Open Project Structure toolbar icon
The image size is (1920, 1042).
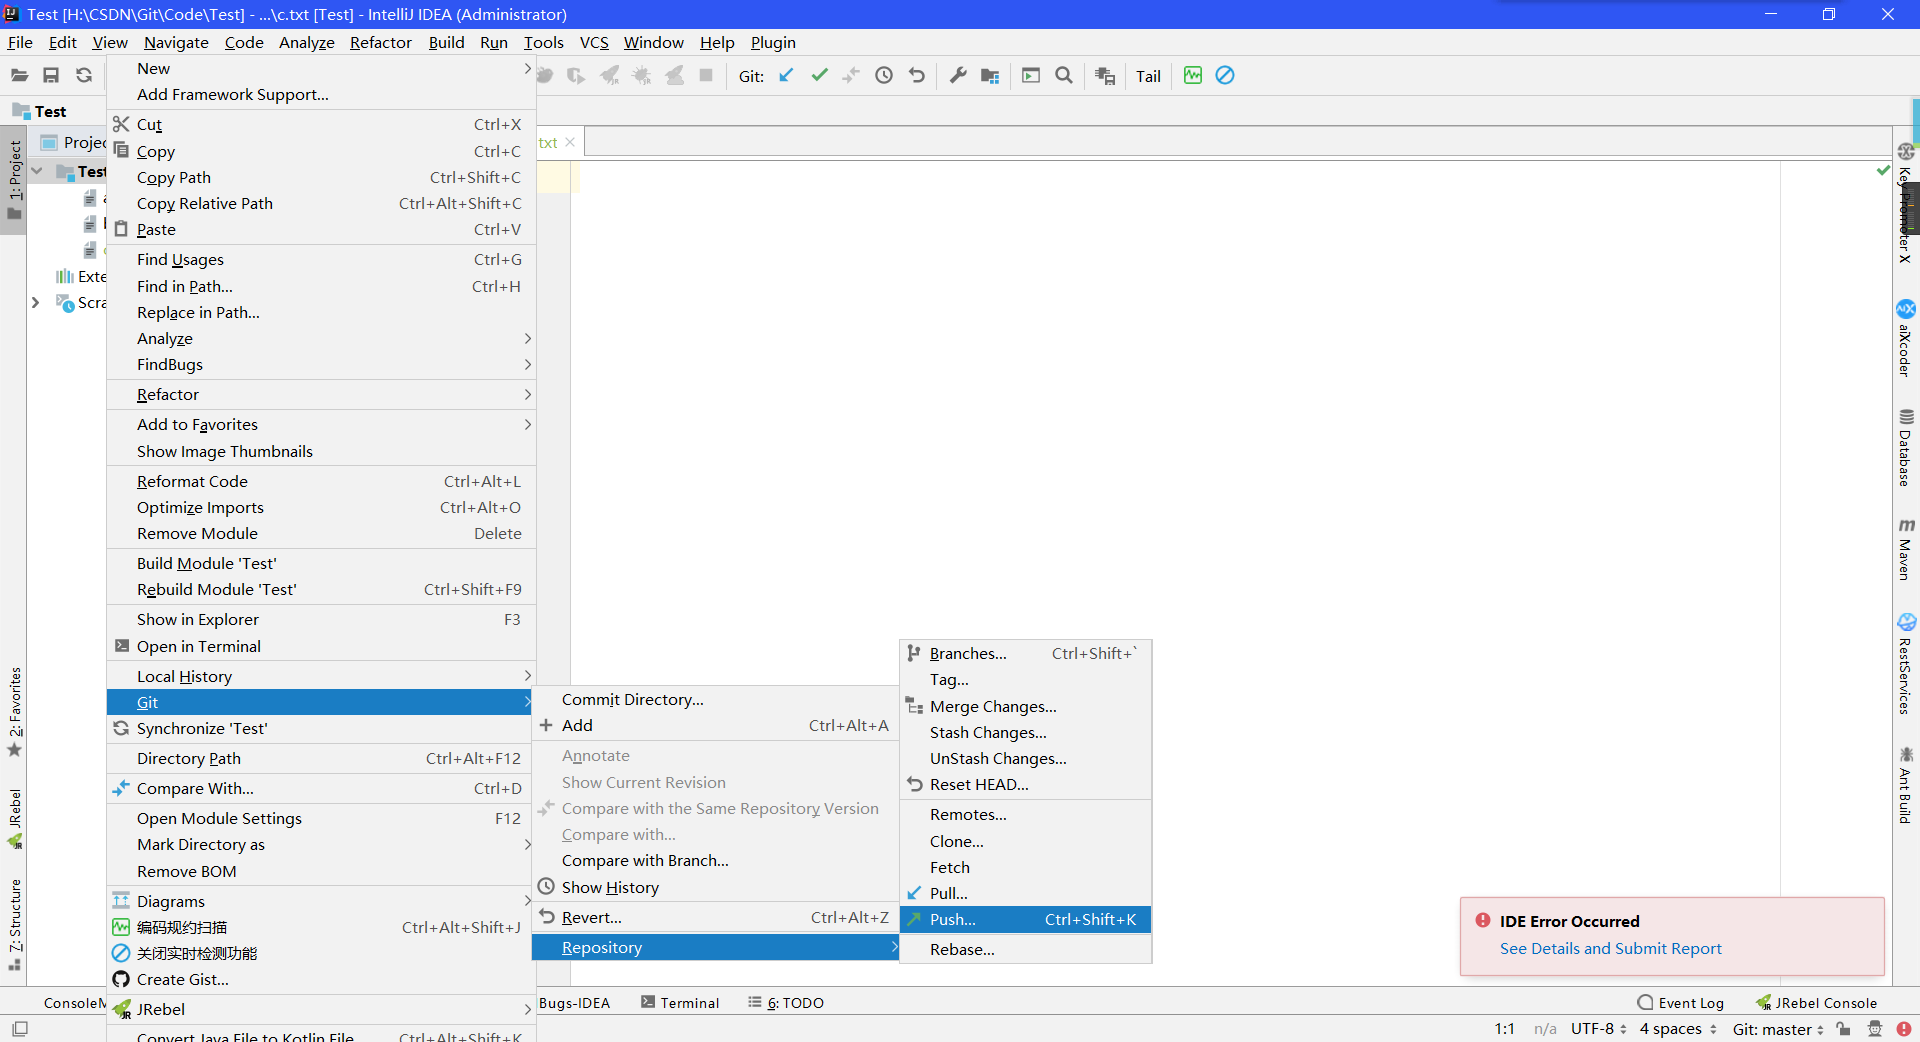(990, 75)
